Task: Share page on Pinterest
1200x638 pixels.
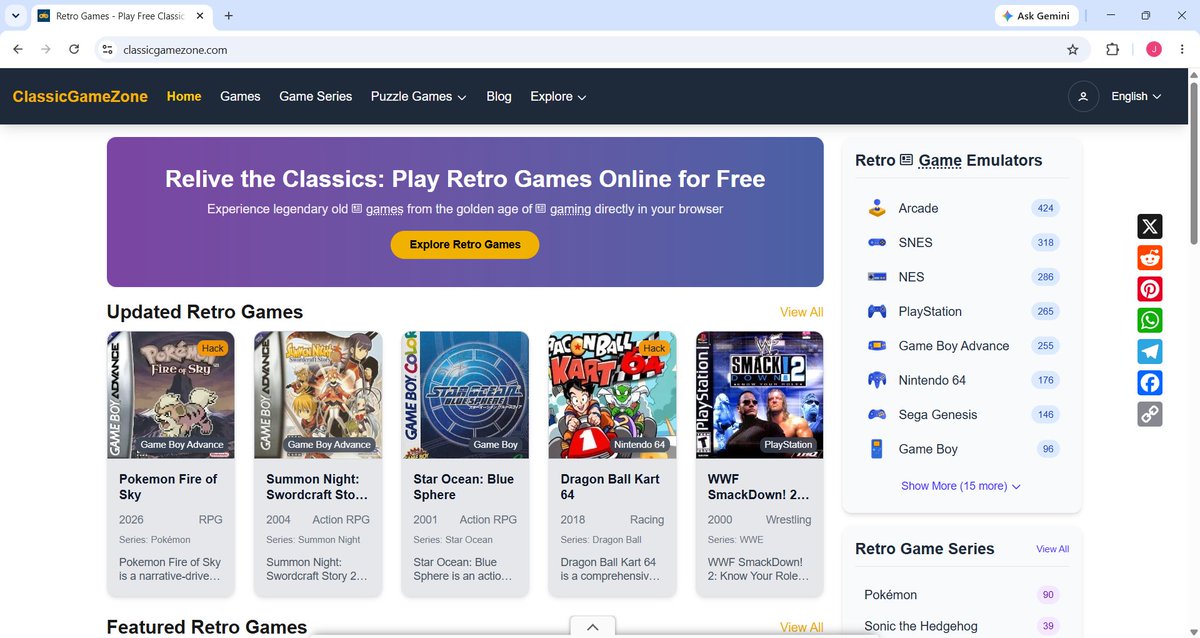Action: pos(1150,289)
